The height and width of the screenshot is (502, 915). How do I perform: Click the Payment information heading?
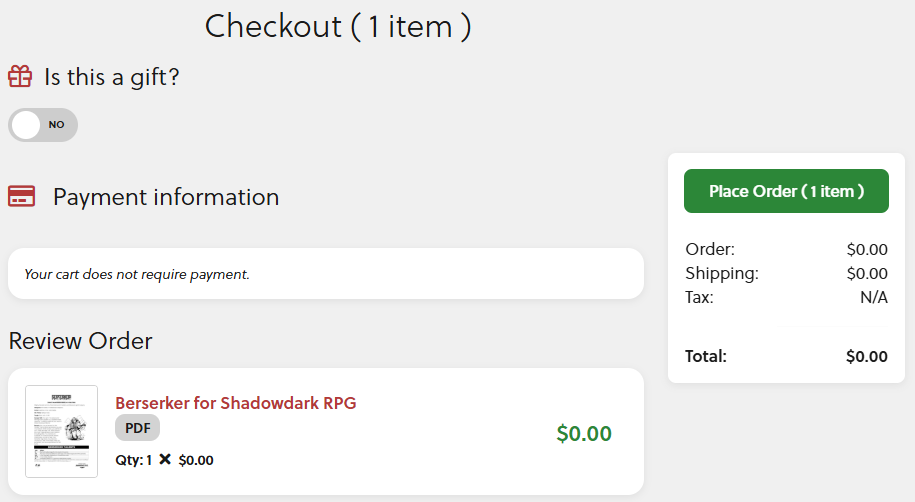point(166,197)
